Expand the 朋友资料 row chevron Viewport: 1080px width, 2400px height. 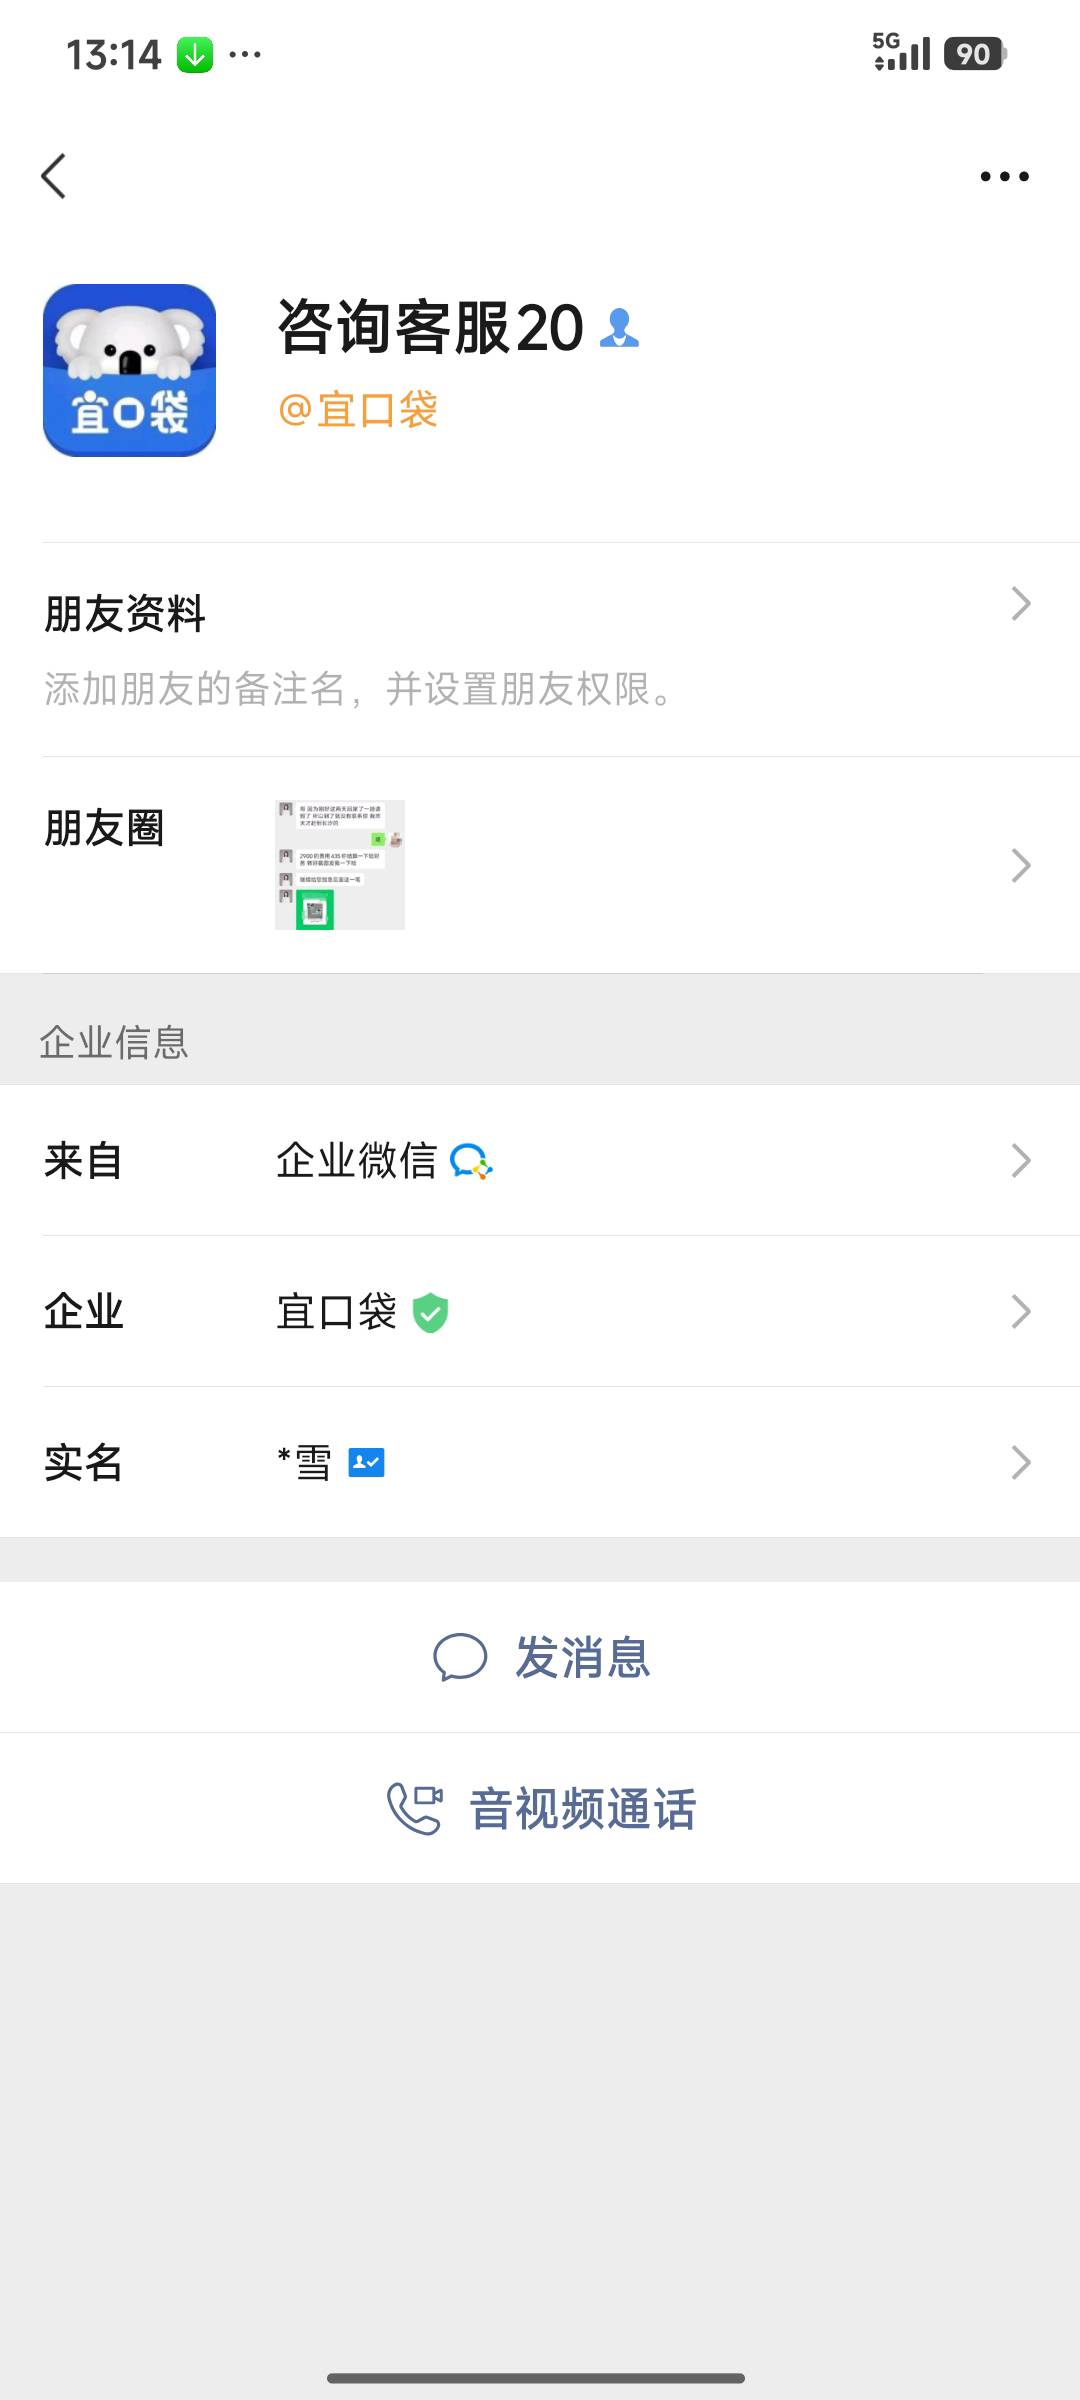point(1020,604)
